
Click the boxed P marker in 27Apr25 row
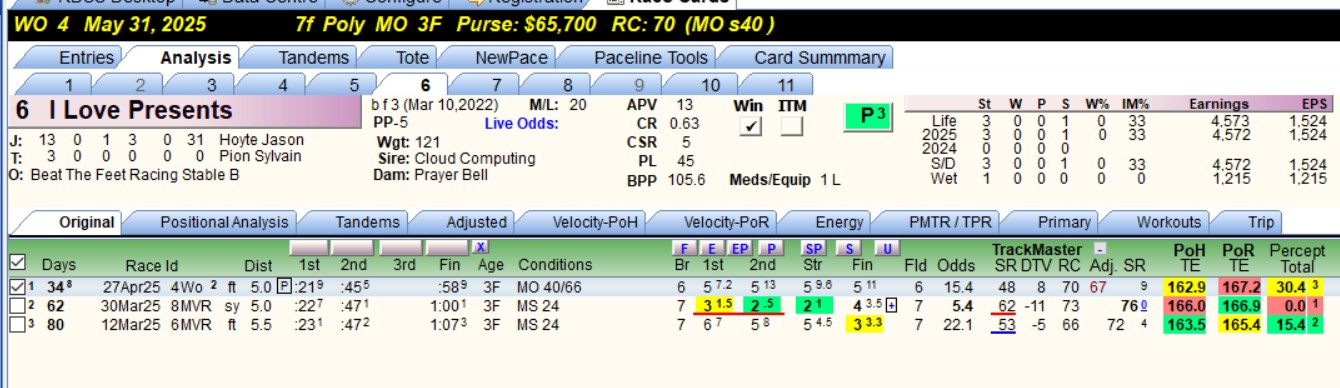(x=284, y=287)
